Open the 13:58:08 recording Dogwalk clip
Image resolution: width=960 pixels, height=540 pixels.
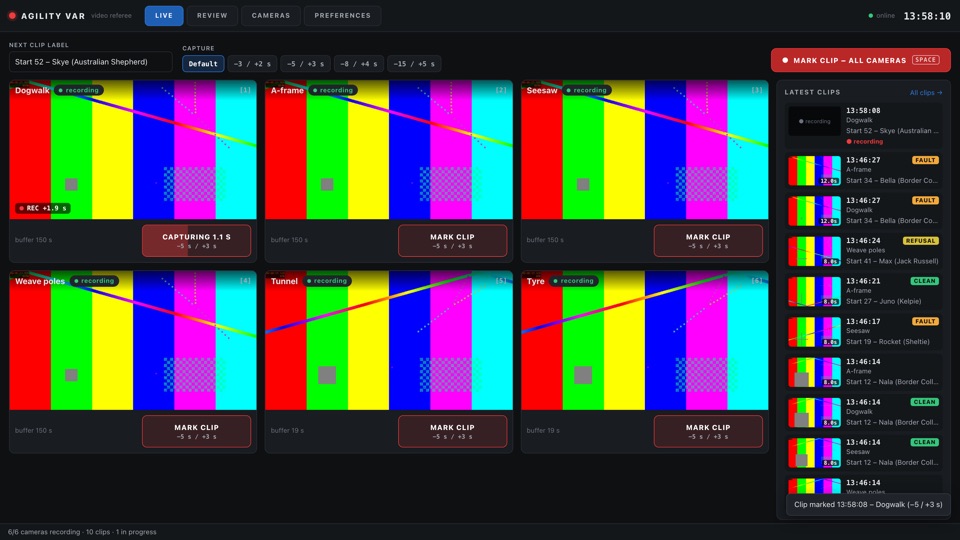[x=863, y=126]
